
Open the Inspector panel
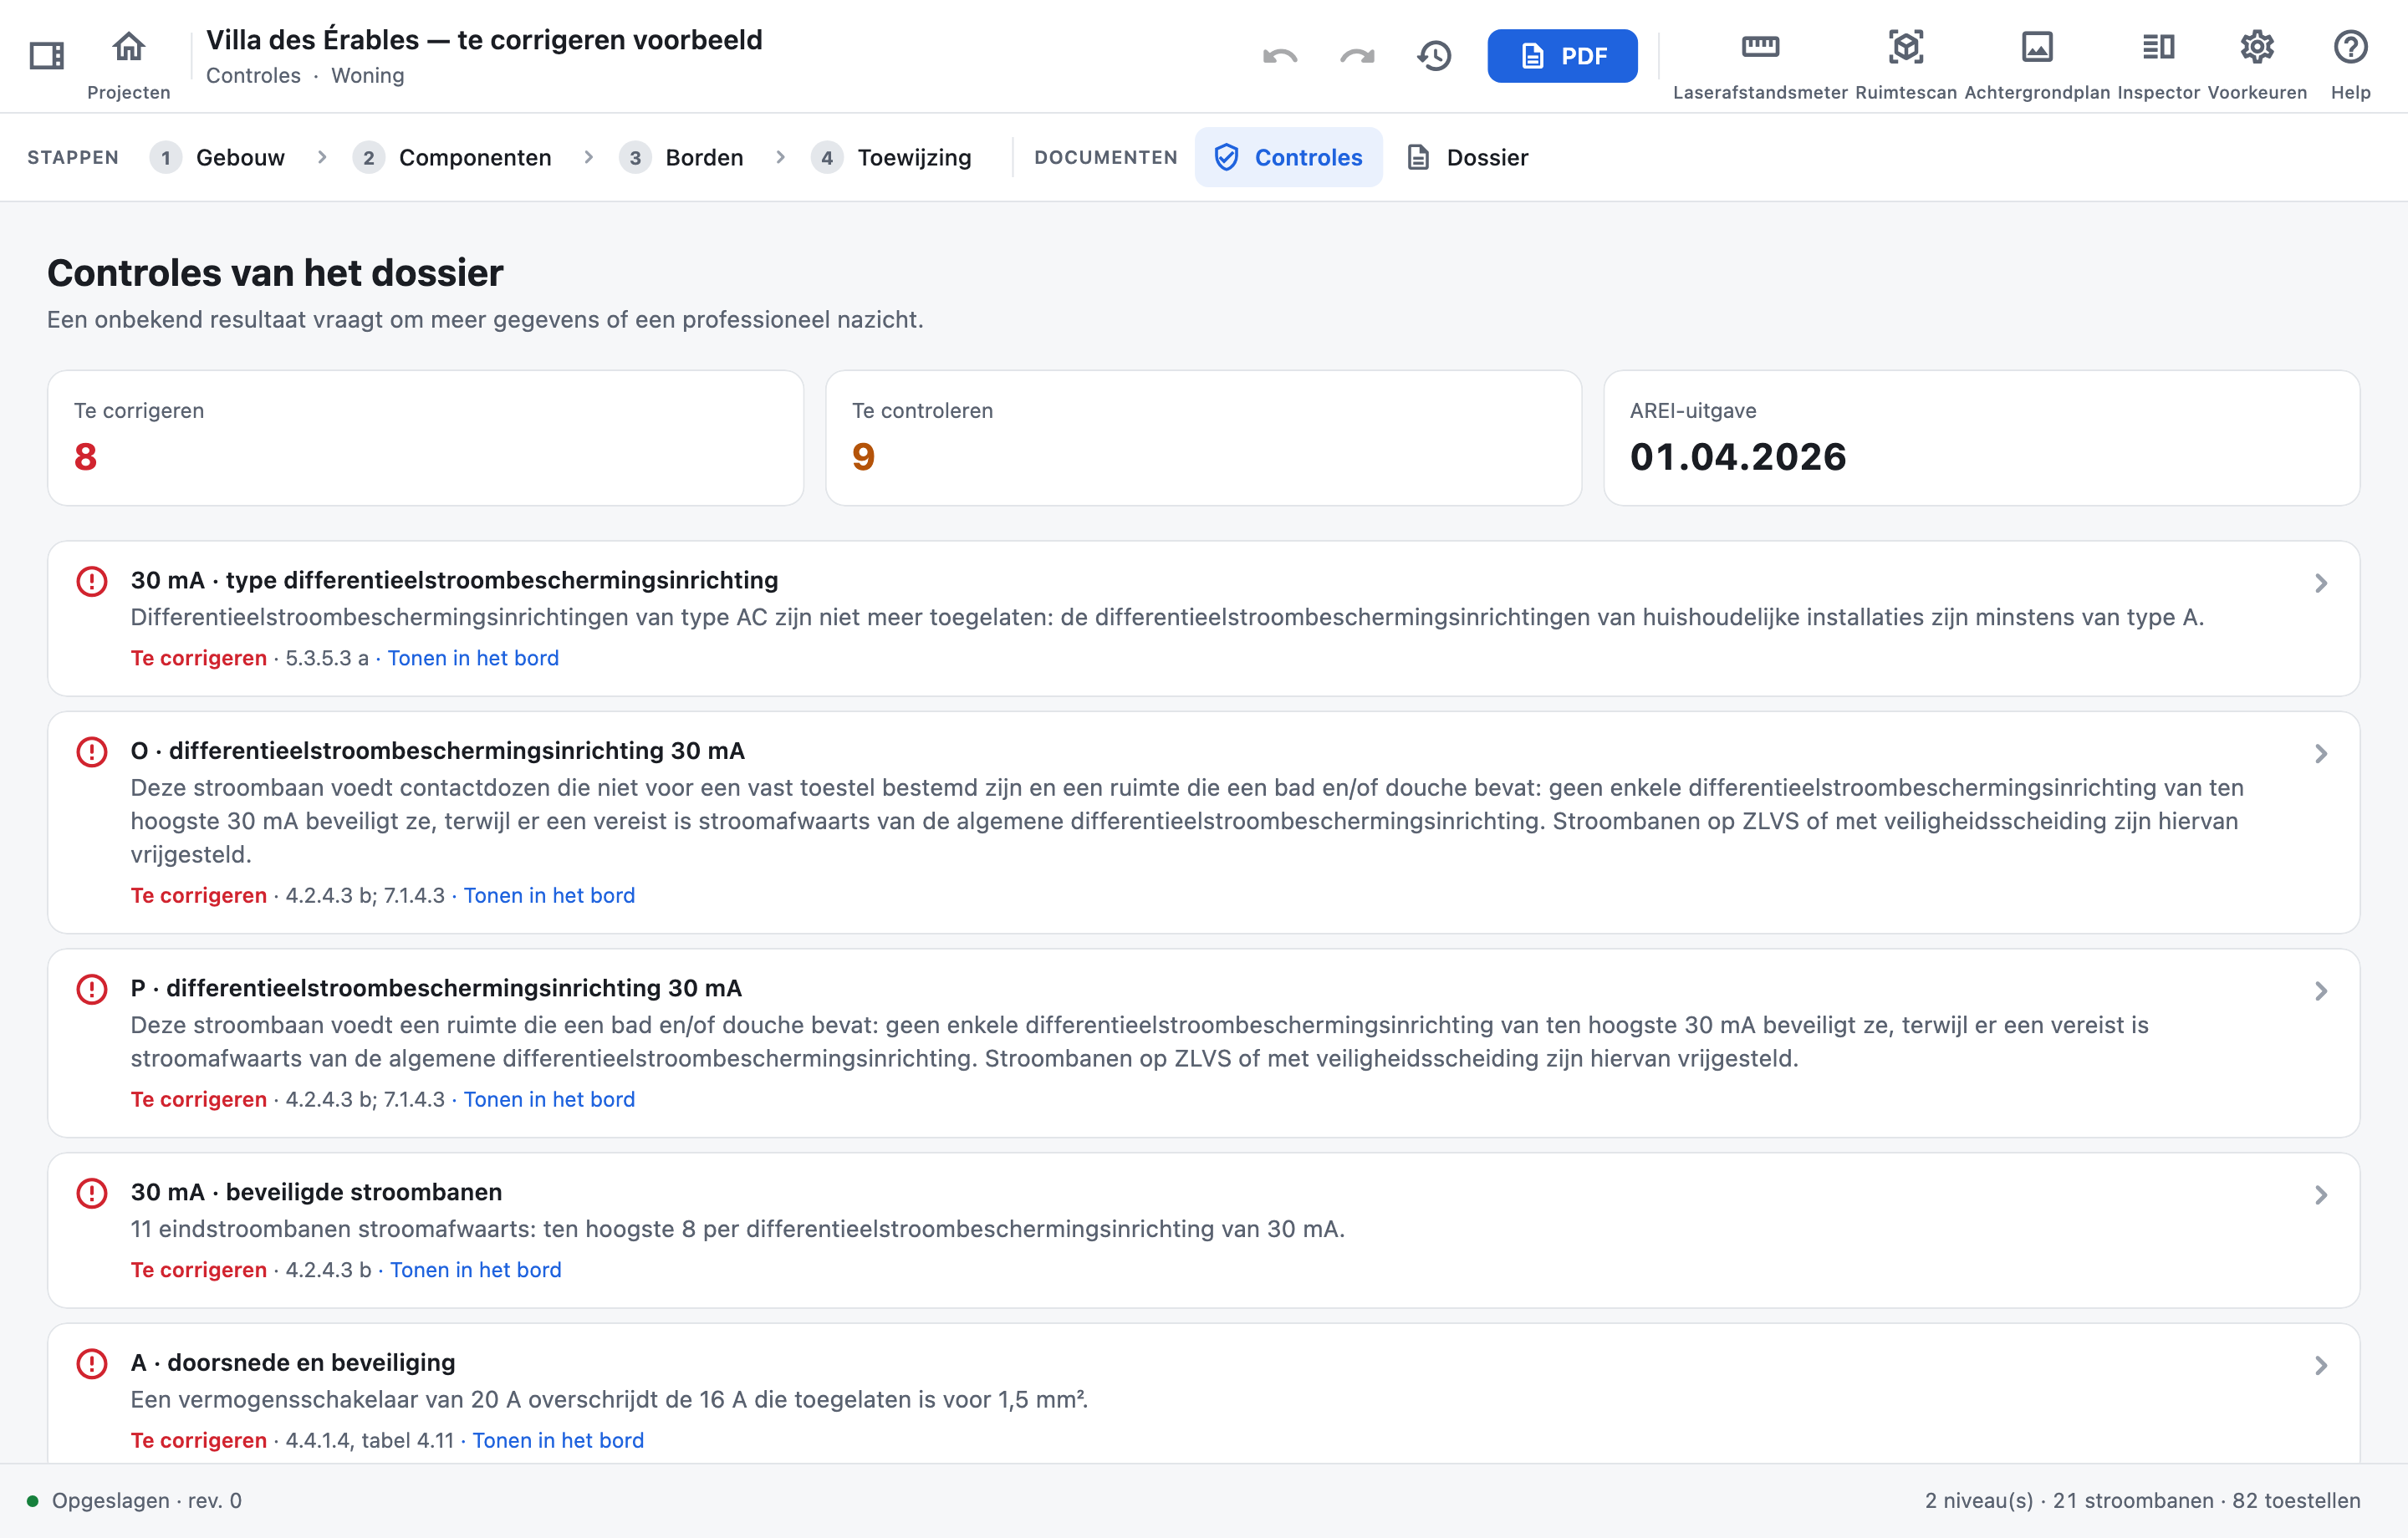(x=2158, y=64)
